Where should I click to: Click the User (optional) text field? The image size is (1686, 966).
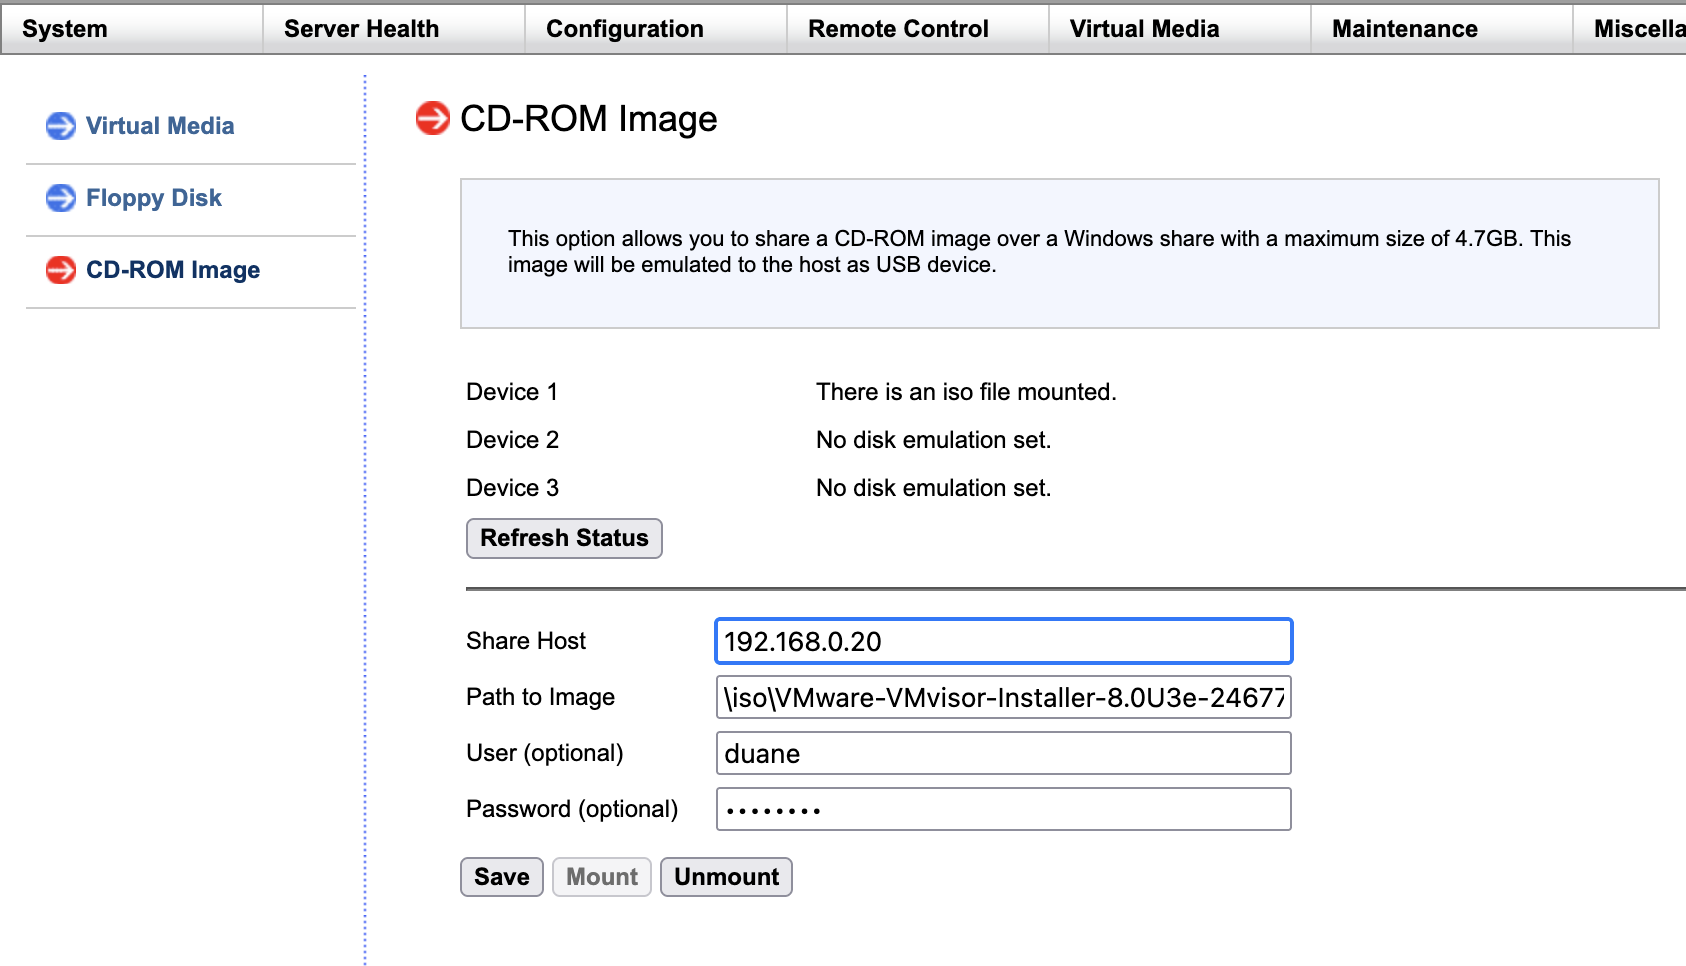point(1003,754)
